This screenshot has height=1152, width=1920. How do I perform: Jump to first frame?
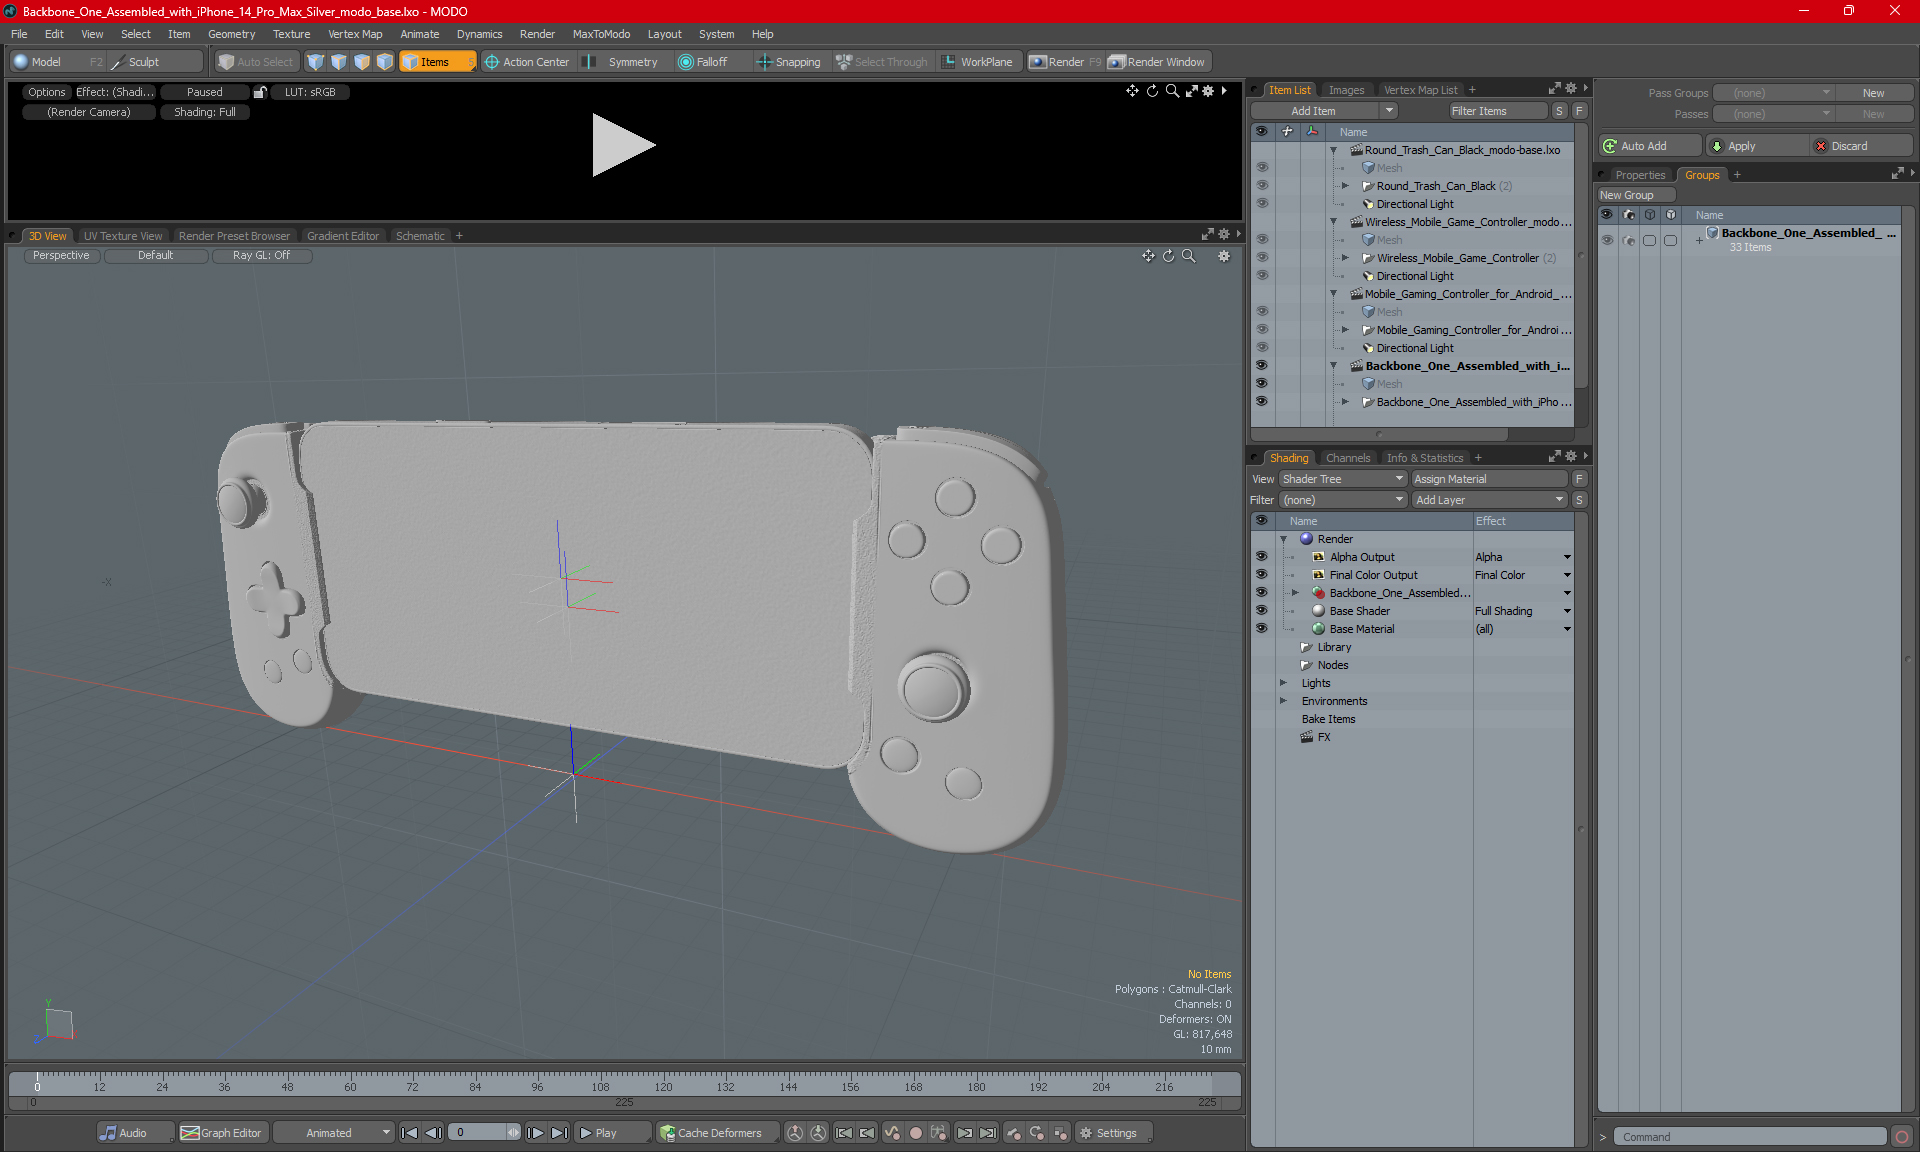[x=410, y=1133]
